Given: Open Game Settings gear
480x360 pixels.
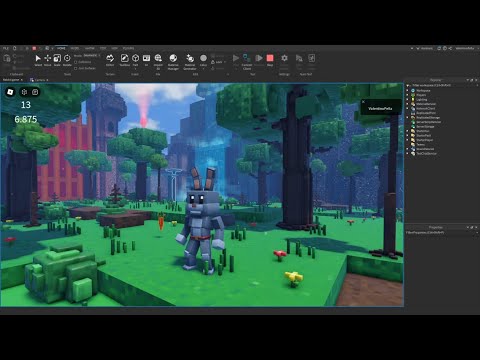Looking at the screenshot, I should [x=284, y=58].
